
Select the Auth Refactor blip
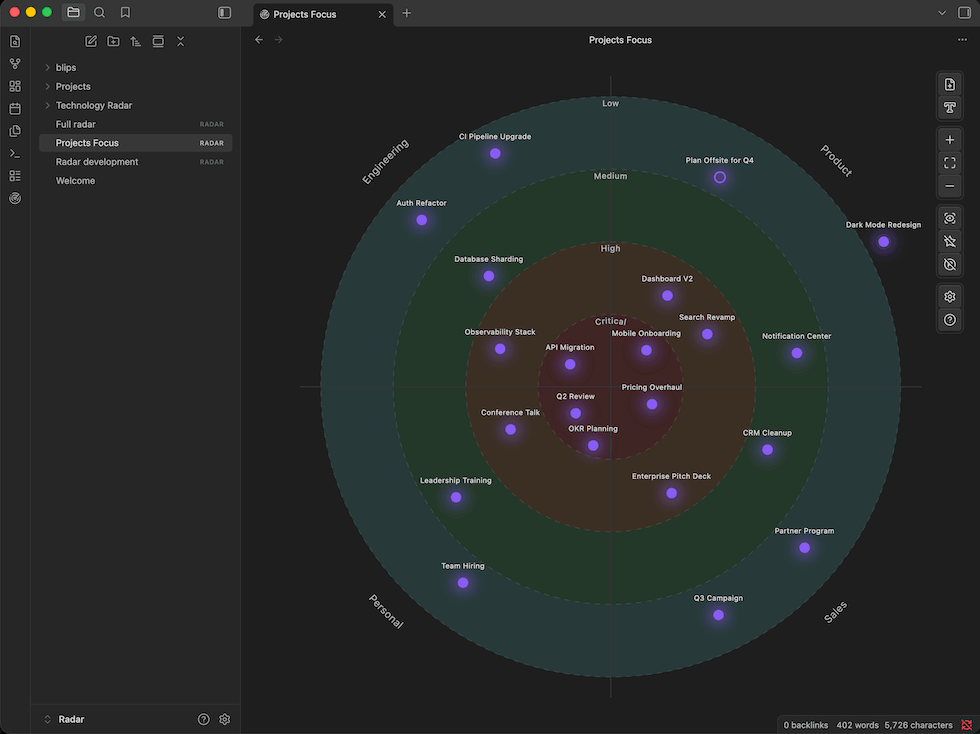(x=422, y=219)
